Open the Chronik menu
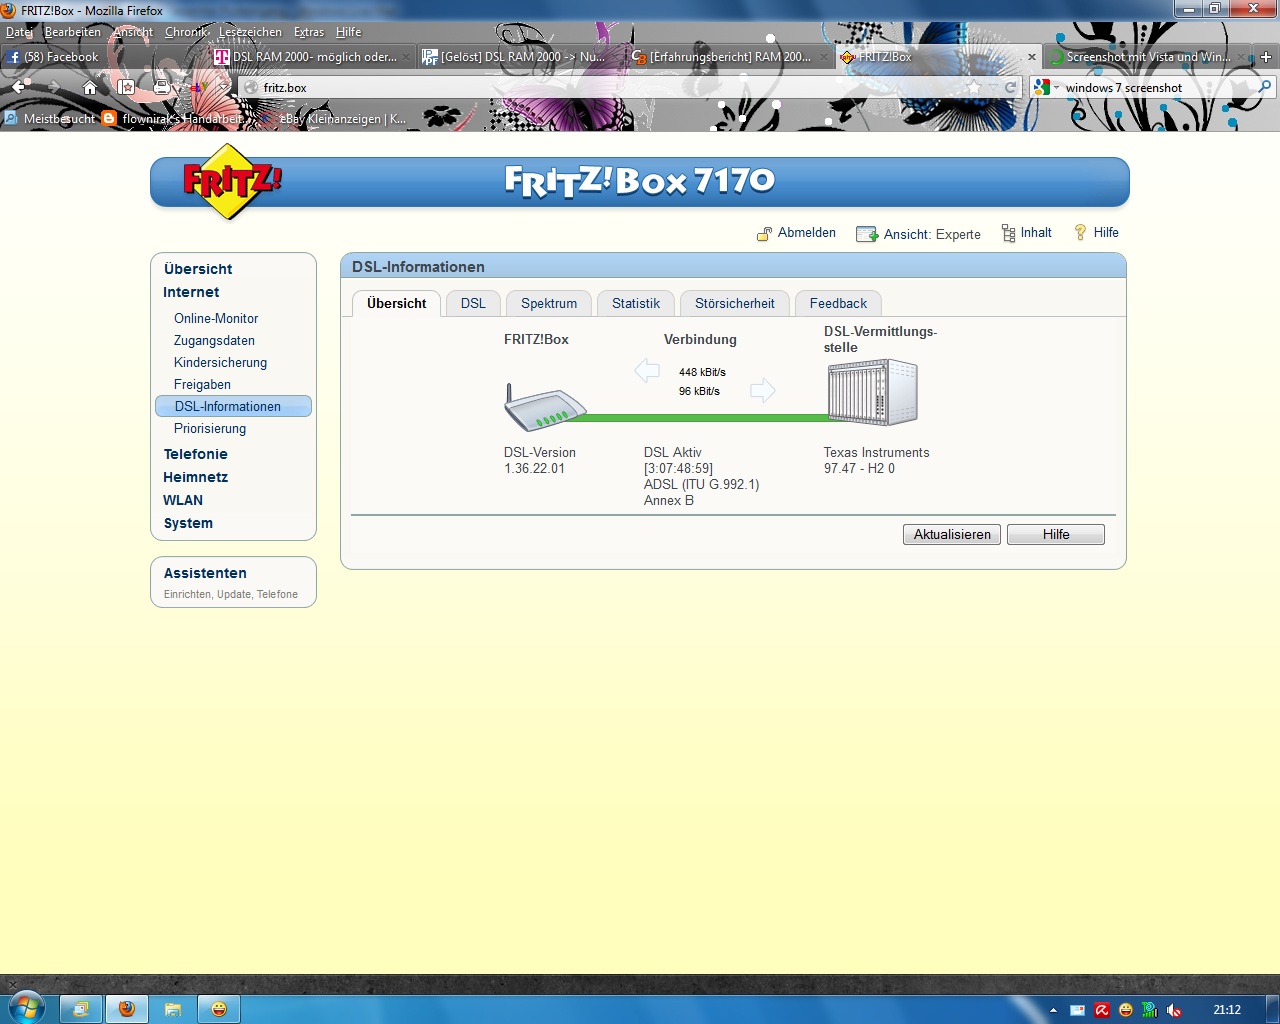This screenshot has height=1024, width=1280. click(x=186, y=32)
